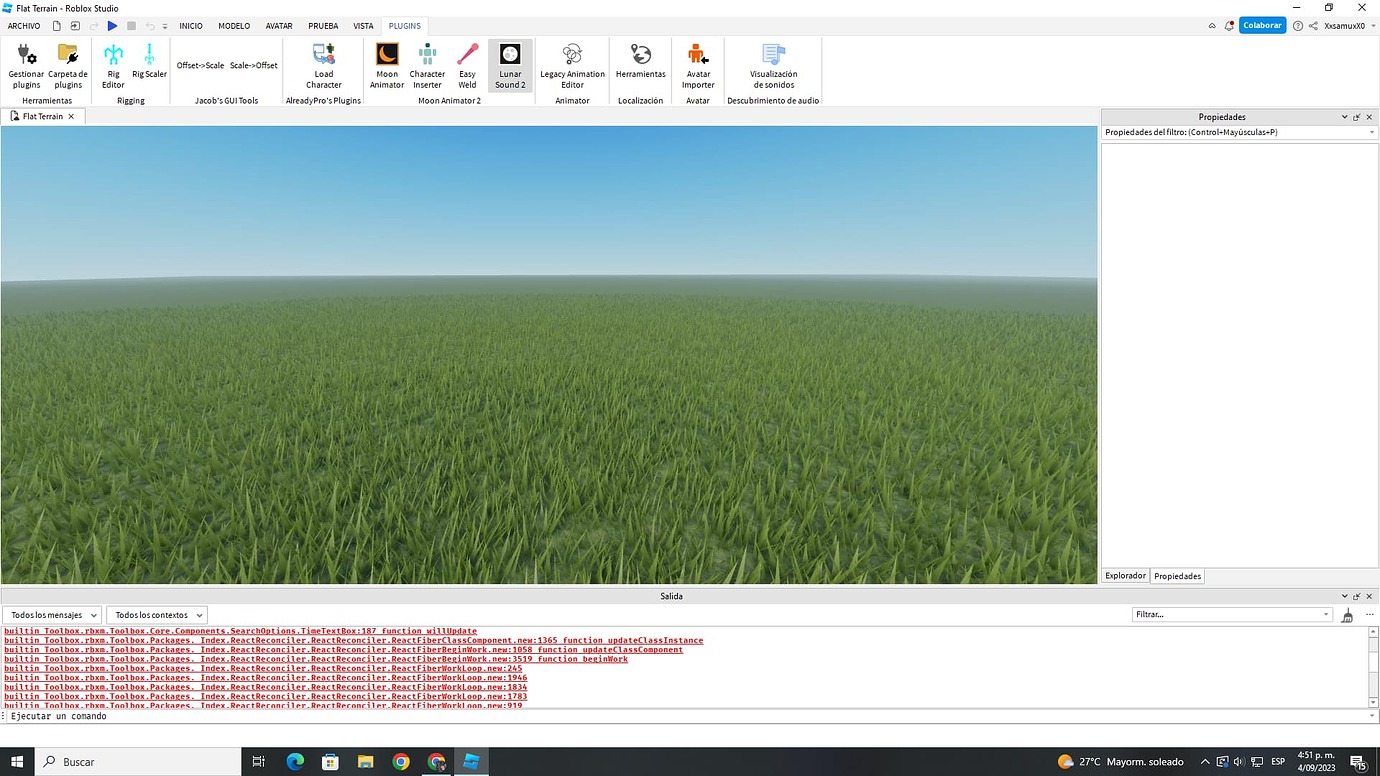The width and height of the screenshot is (1380, 776).
Task: Open Carpeta de plugins
Action: pyautogui.click(x=67, y=66)
